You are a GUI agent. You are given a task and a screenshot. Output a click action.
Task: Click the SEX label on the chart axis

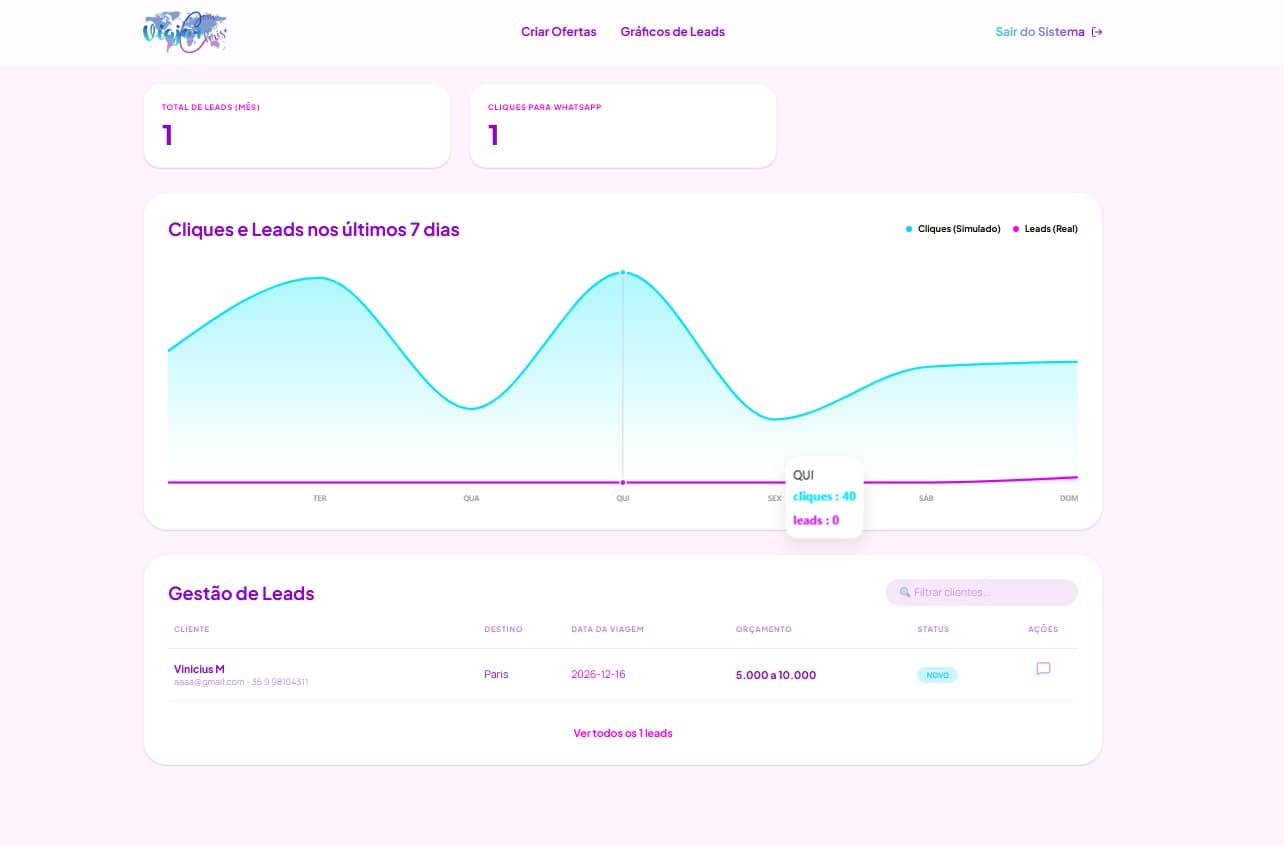(x=774, y=497)
